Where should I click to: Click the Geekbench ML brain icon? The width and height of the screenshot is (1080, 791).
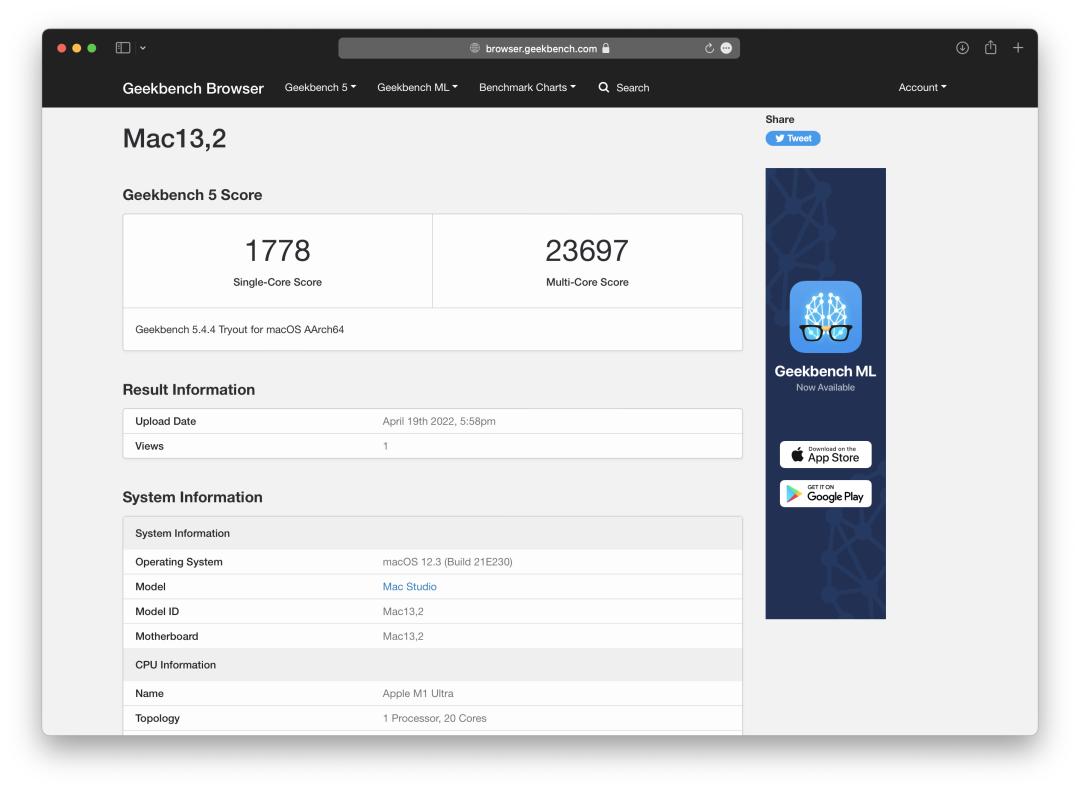coord(825,317)
